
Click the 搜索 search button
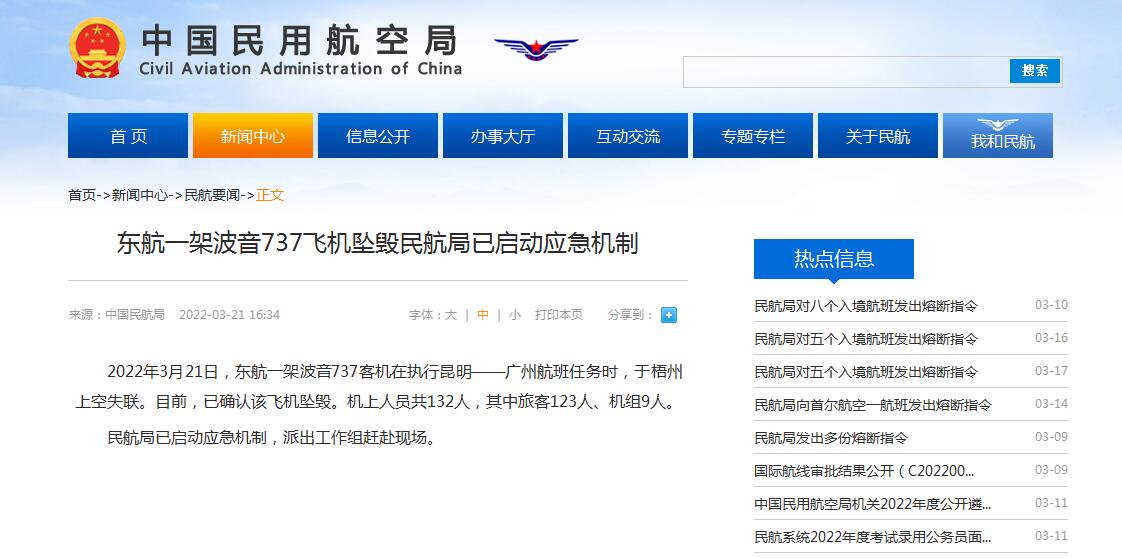[1035, 71]
